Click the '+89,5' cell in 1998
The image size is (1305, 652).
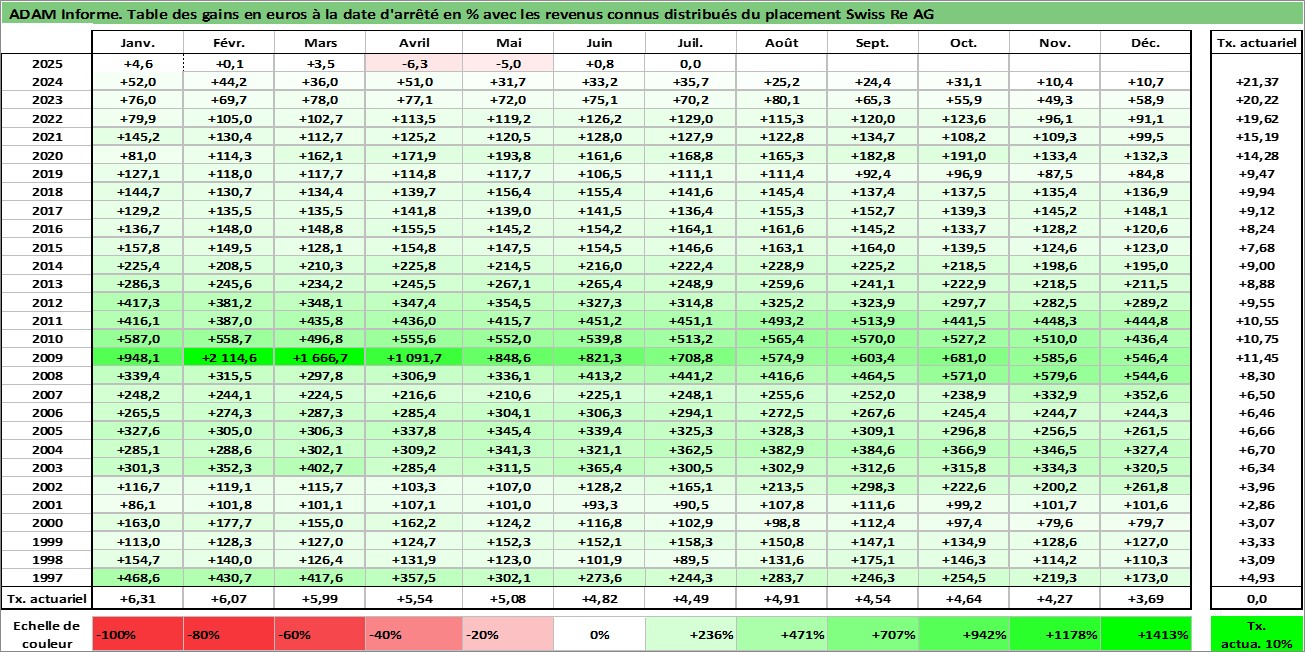[x=690, y=559]
